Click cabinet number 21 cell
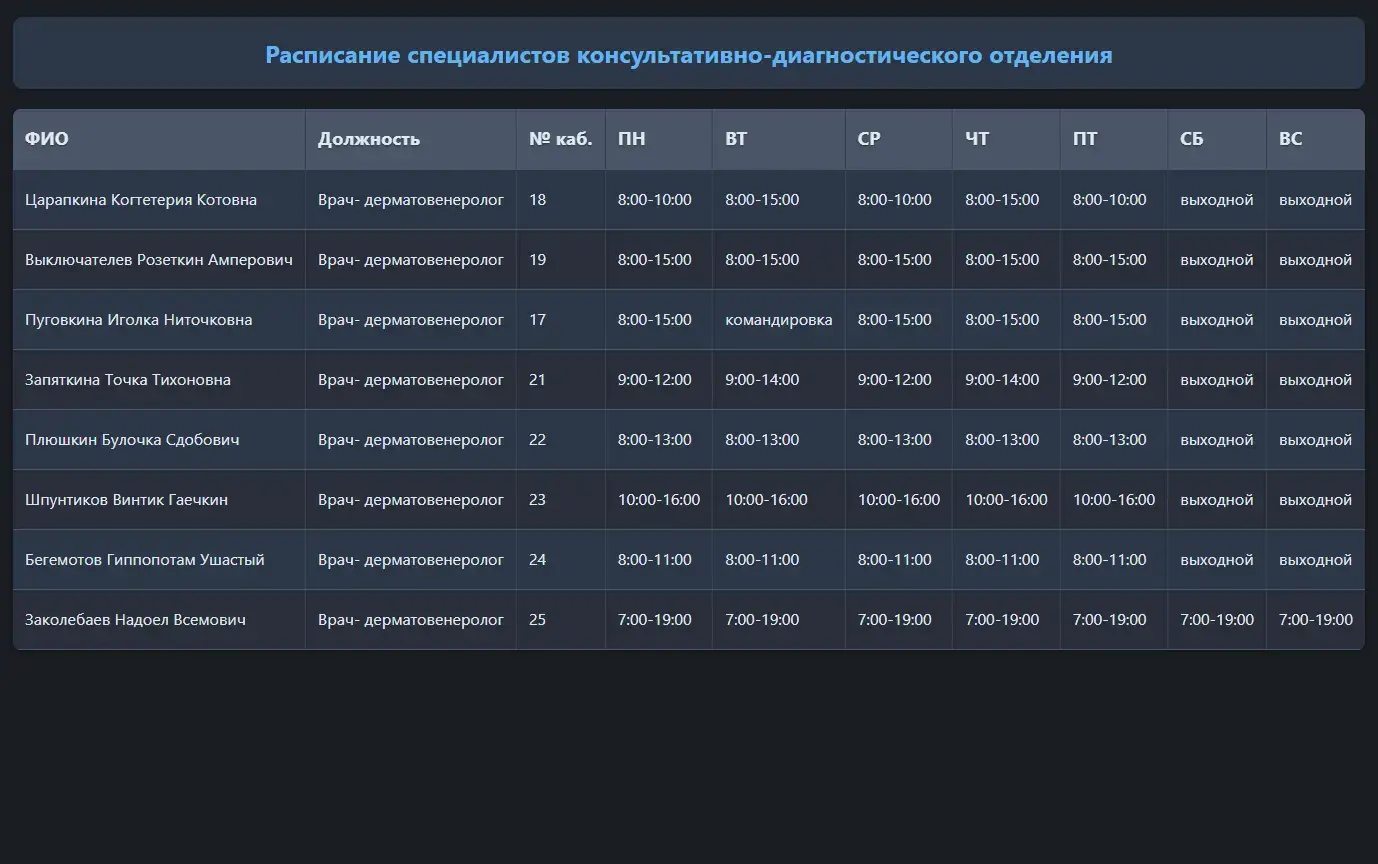 pos(538,380)
